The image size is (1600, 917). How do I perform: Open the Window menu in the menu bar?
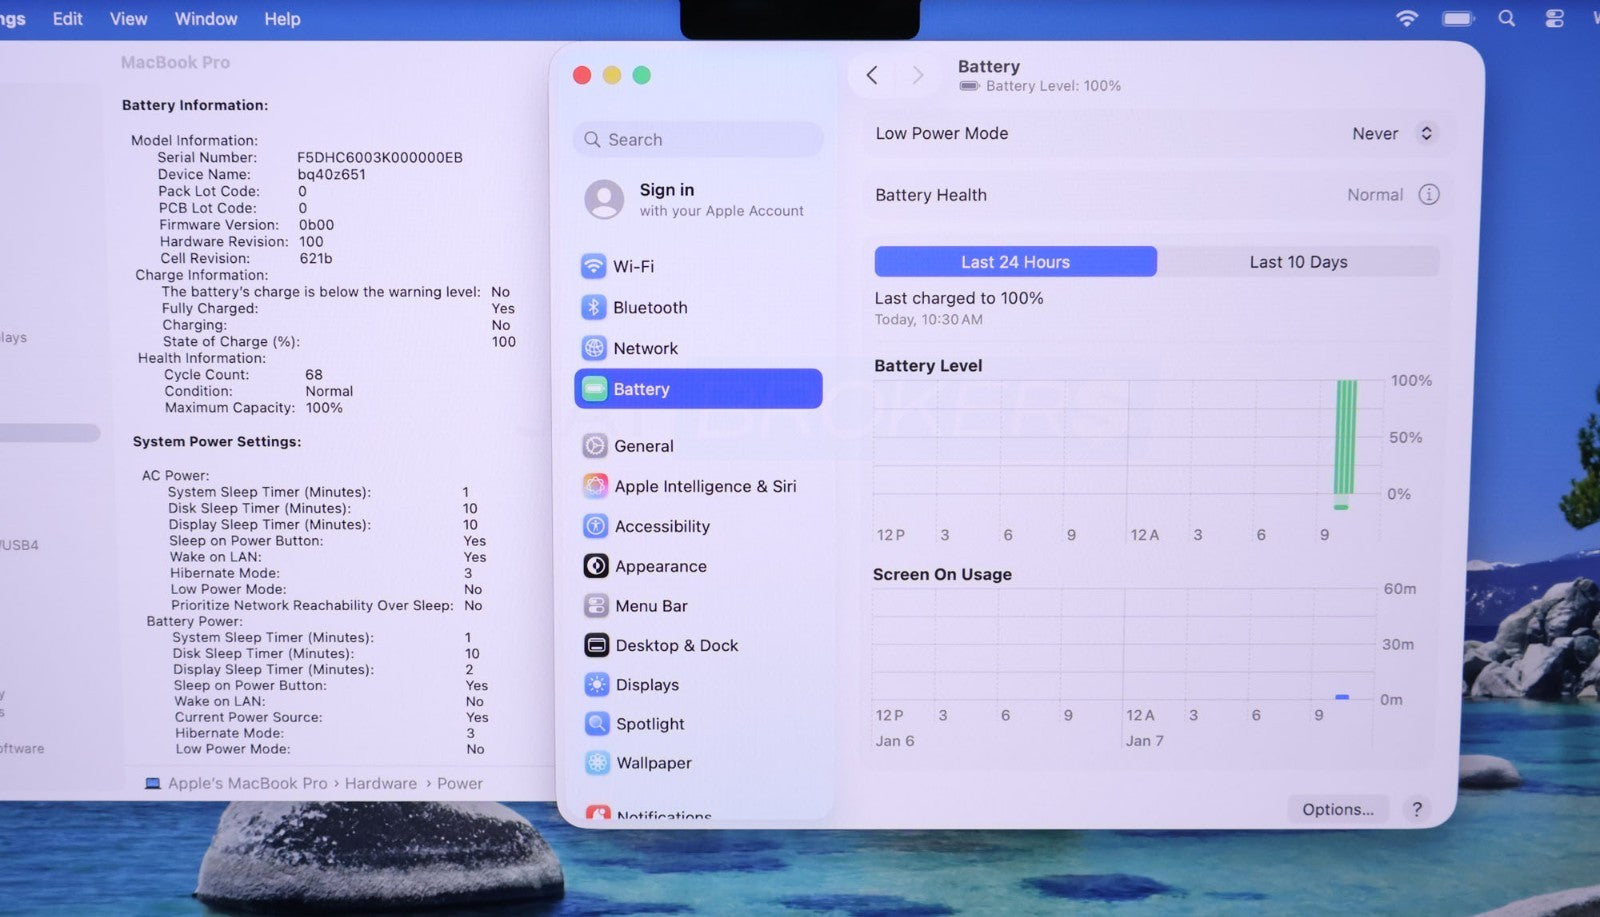[206, 19]
